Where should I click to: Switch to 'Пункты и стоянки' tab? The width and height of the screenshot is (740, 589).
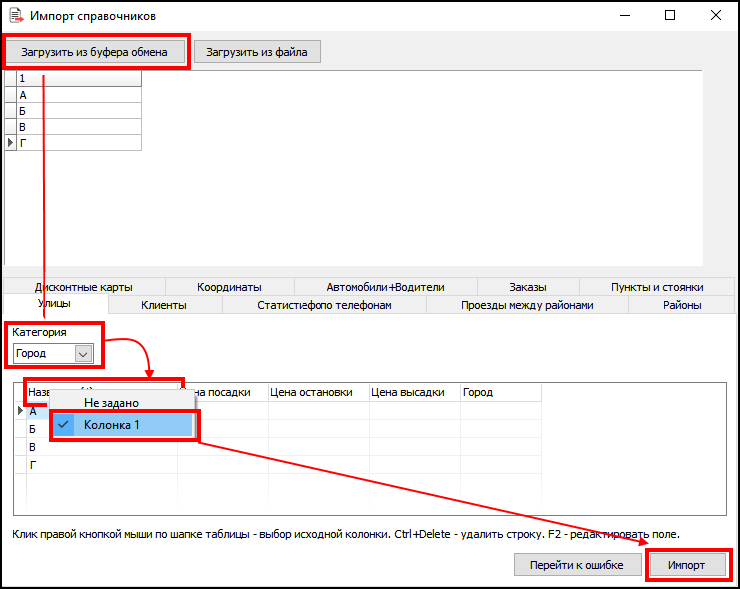click(657, 287)
